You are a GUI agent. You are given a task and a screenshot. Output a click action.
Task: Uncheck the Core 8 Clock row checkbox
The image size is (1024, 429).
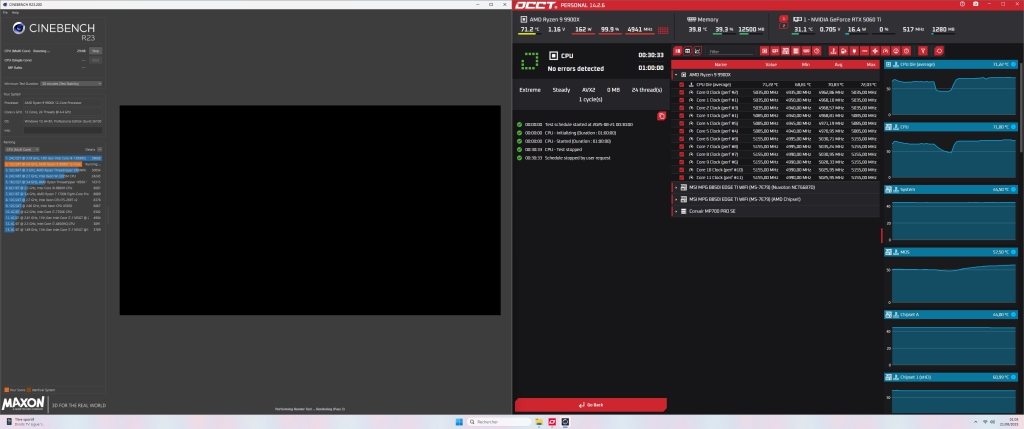click(682, 154)
